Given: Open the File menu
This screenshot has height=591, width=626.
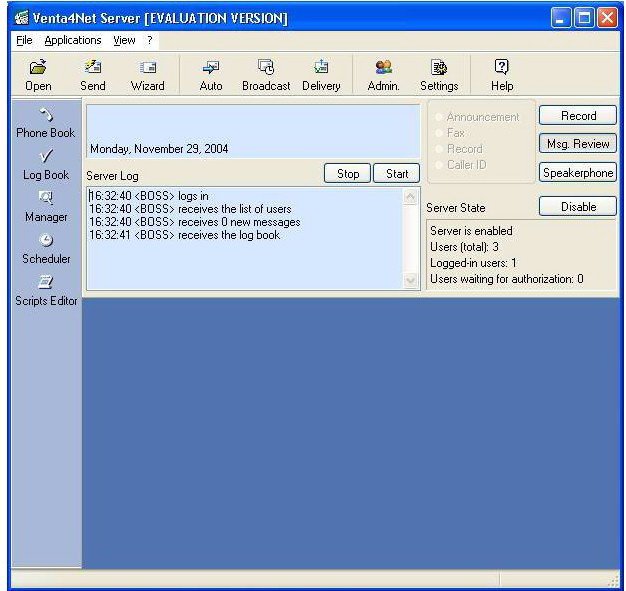Looking at the screenshot, I should tap(24, 40).
